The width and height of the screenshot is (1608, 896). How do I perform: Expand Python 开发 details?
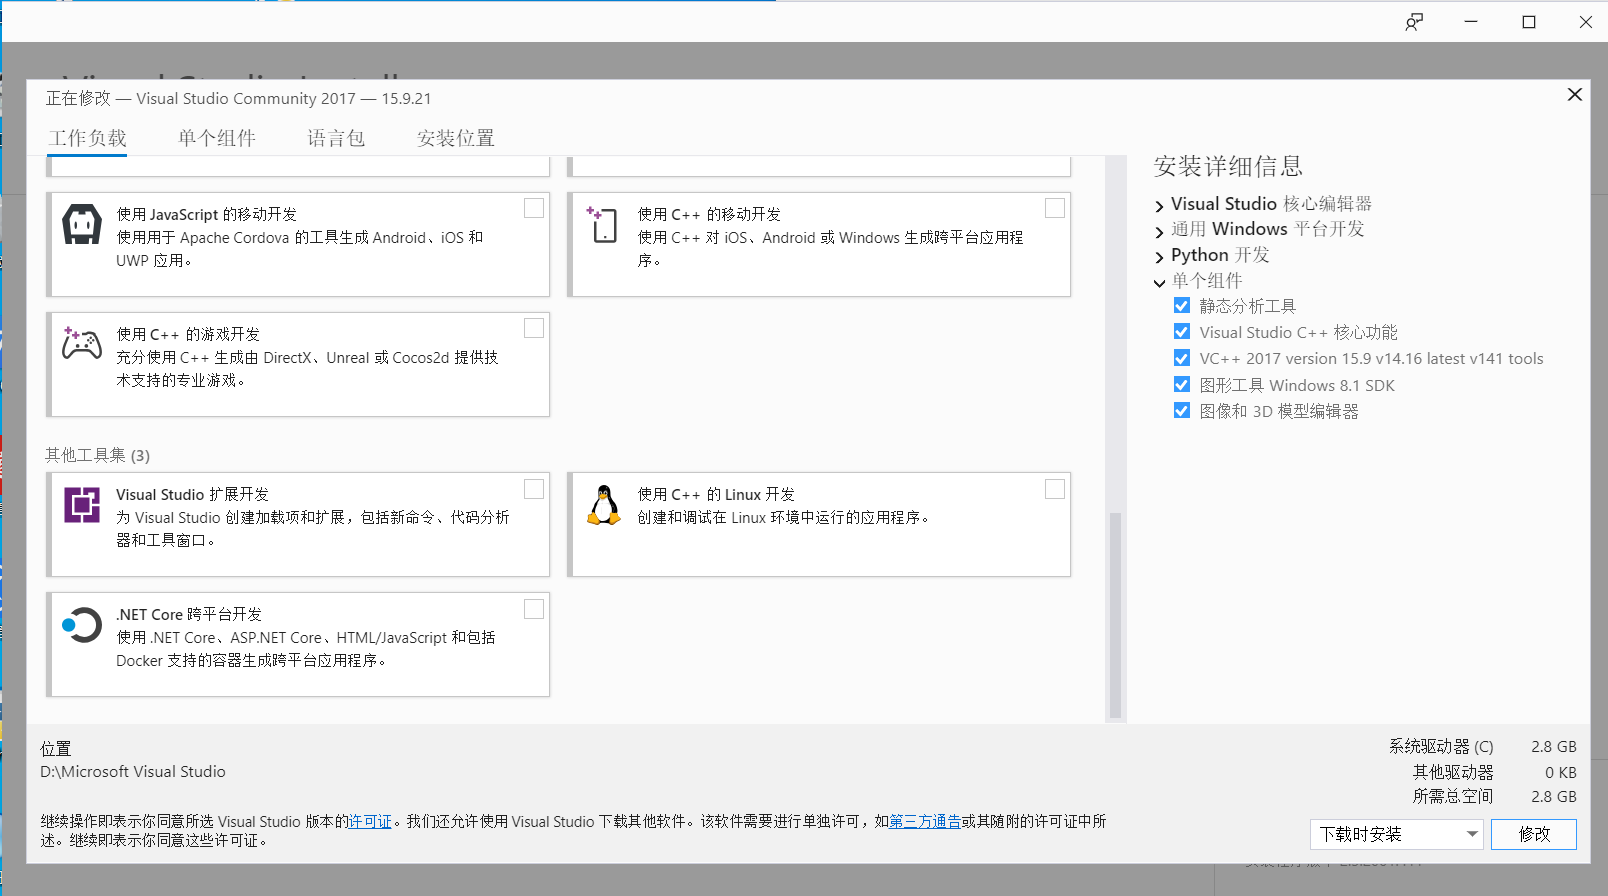pyautogui.click(x=1160, y=258)
